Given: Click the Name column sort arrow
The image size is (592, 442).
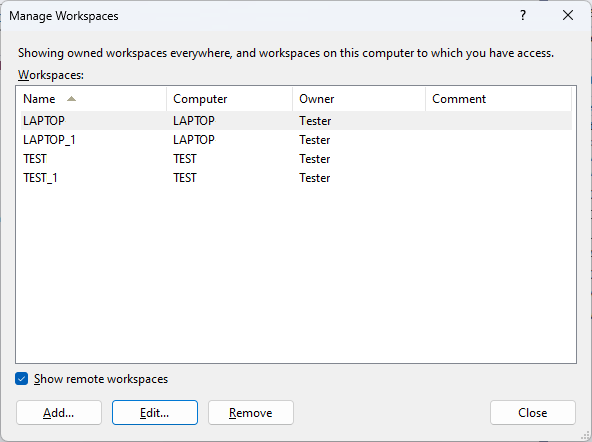Looking at the screenshot, I should [x=71, y=99].
